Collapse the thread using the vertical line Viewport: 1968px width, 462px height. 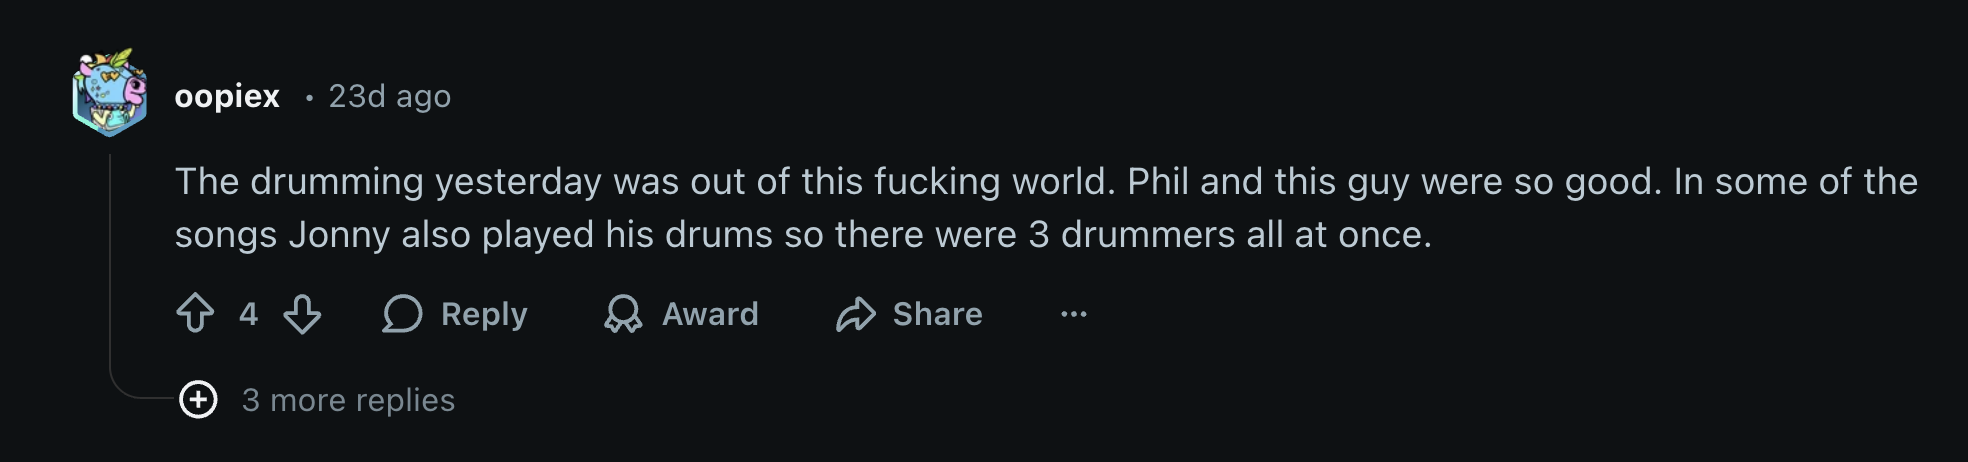point(110,260)
